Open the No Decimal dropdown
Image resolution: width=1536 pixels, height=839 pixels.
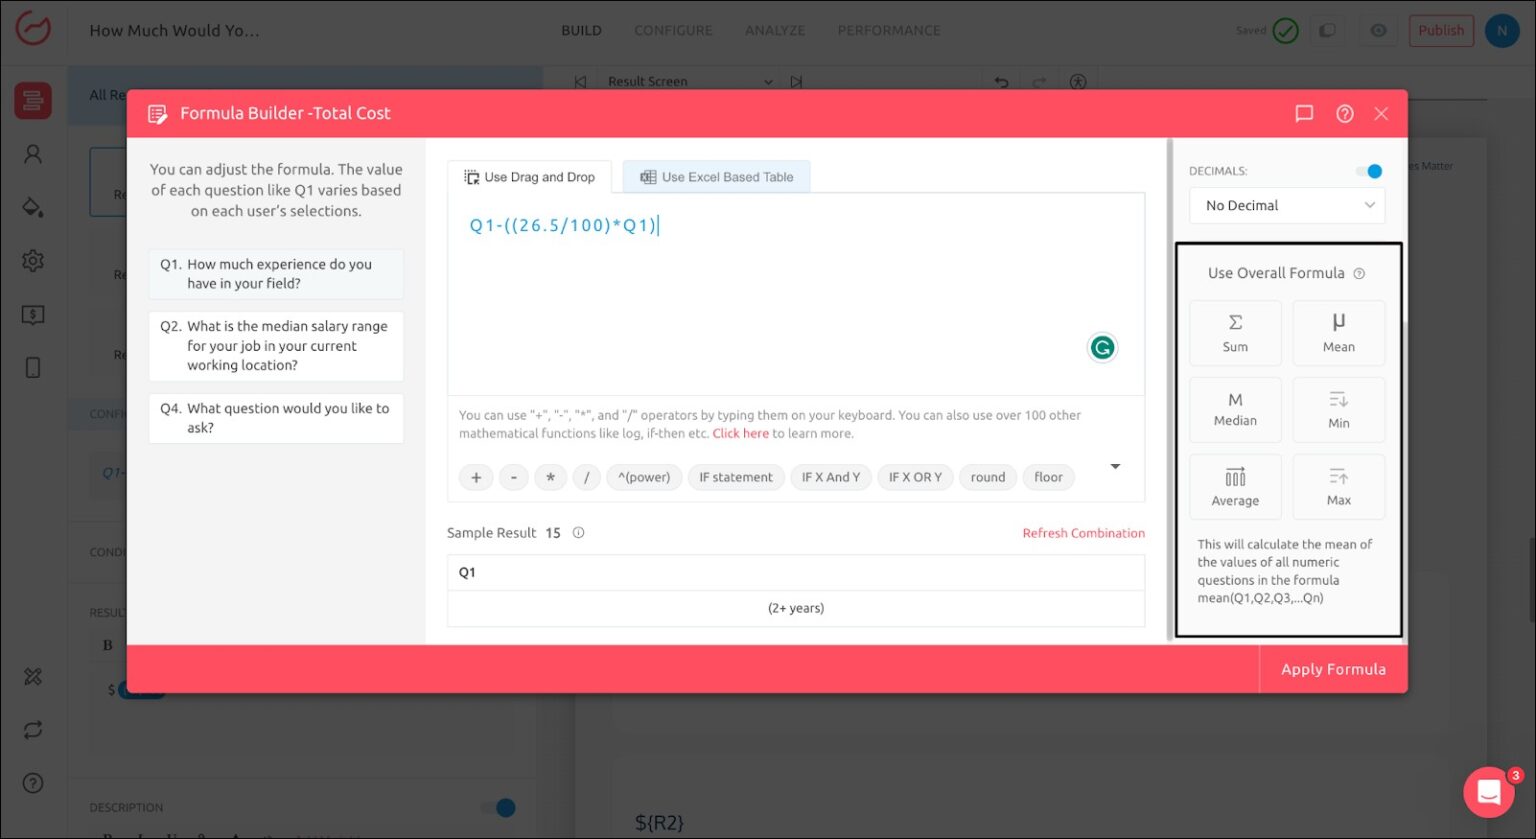pos(1287,205)
